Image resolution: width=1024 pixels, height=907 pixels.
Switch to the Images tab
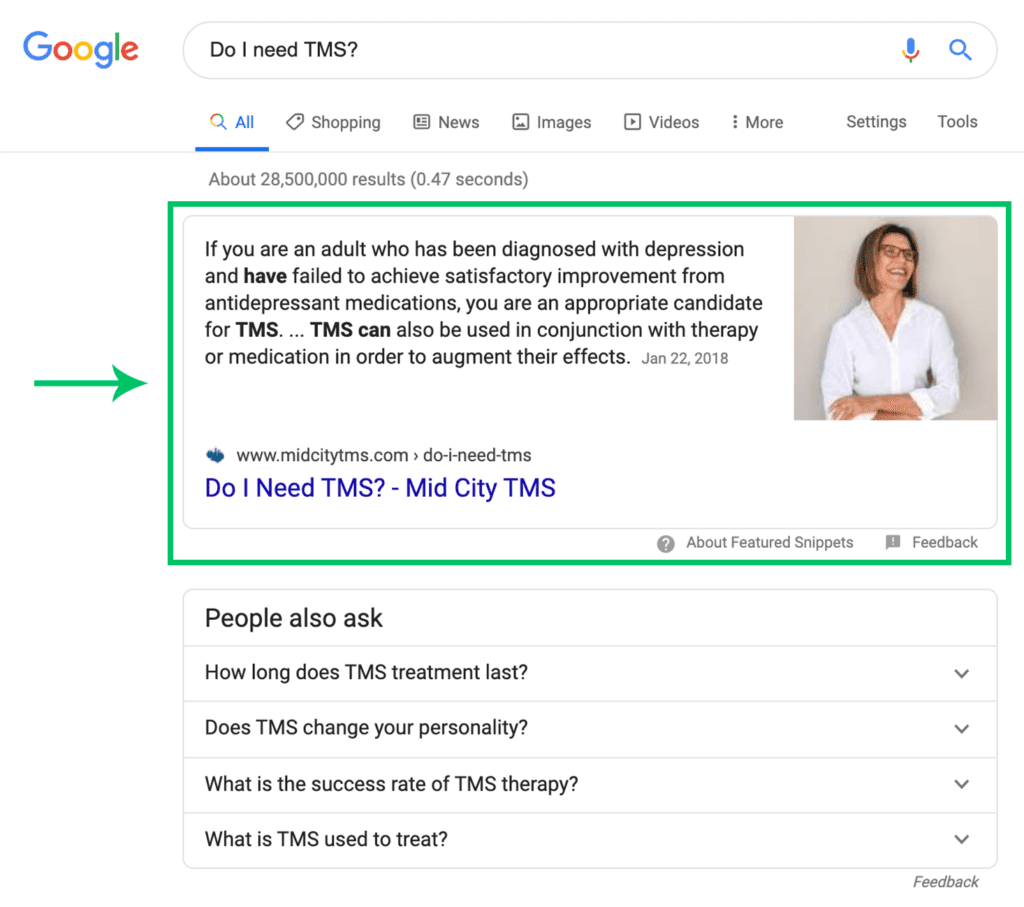(552, 122)
